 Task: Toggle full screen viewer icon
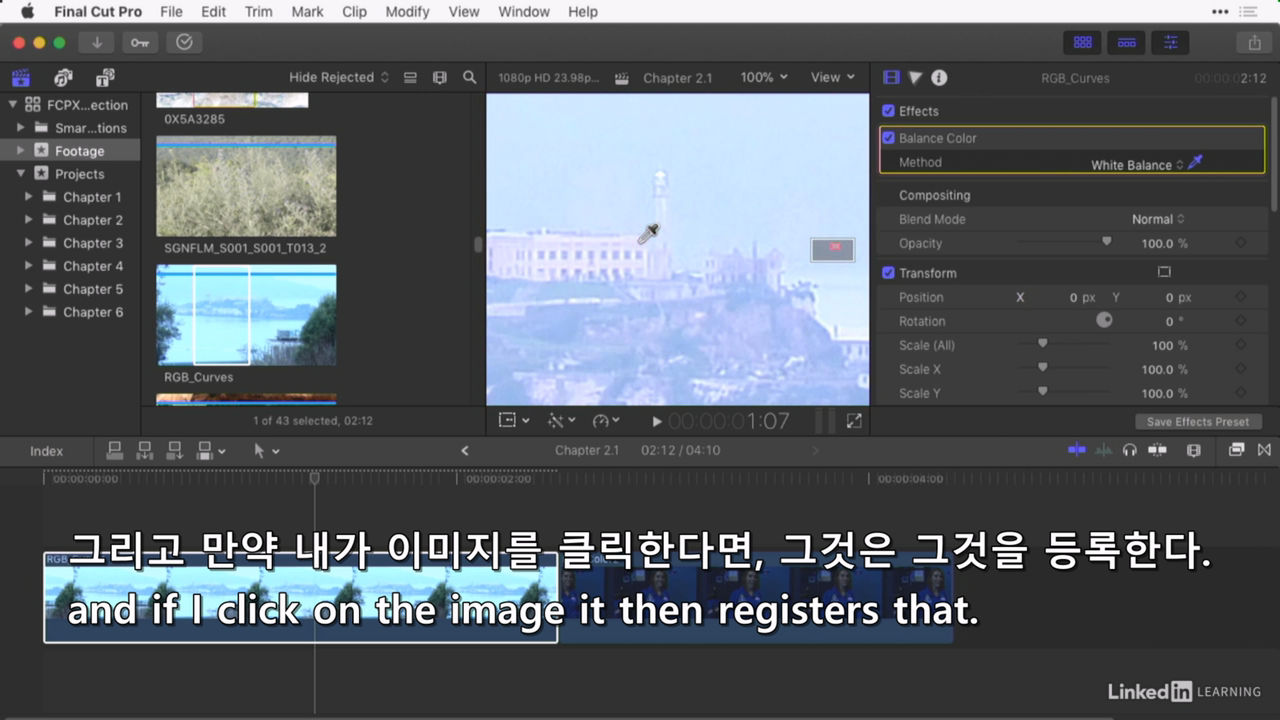(x=854, y=421)
